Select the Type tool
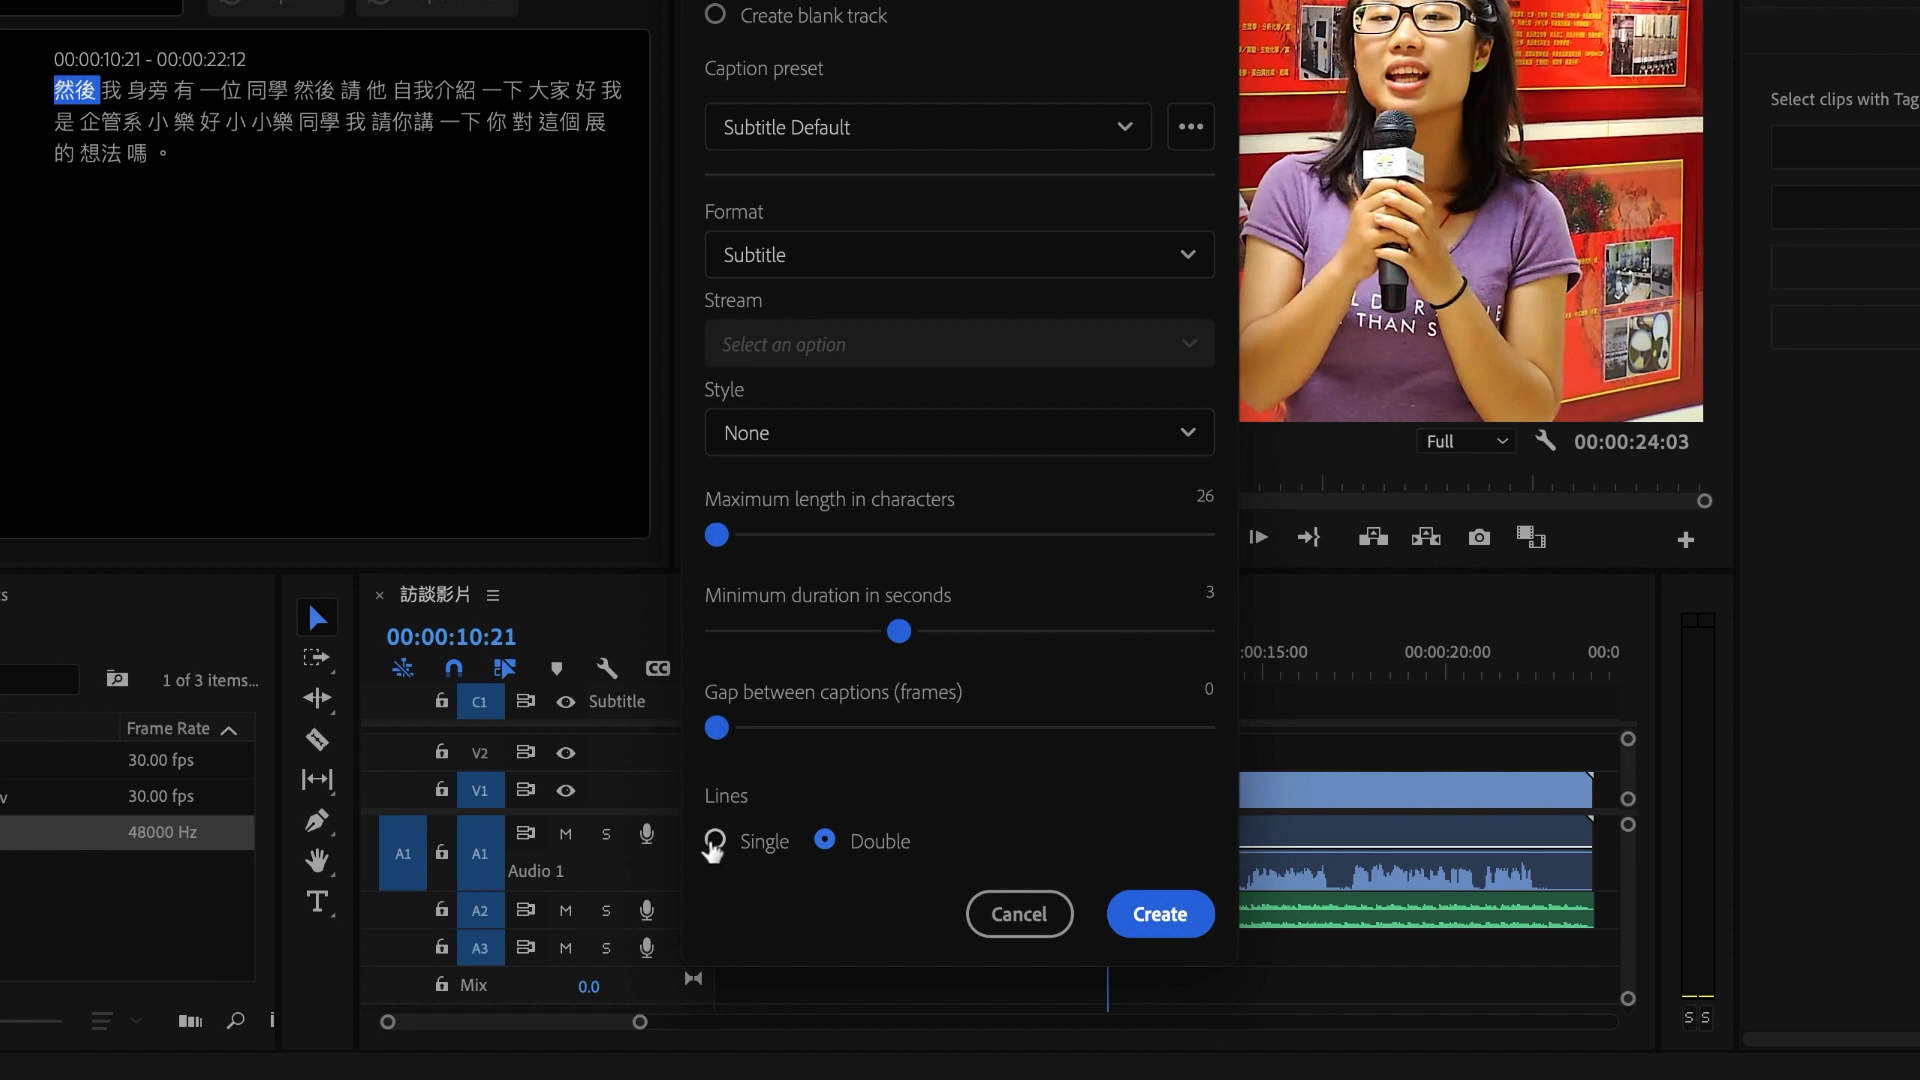 click(317, 902)
